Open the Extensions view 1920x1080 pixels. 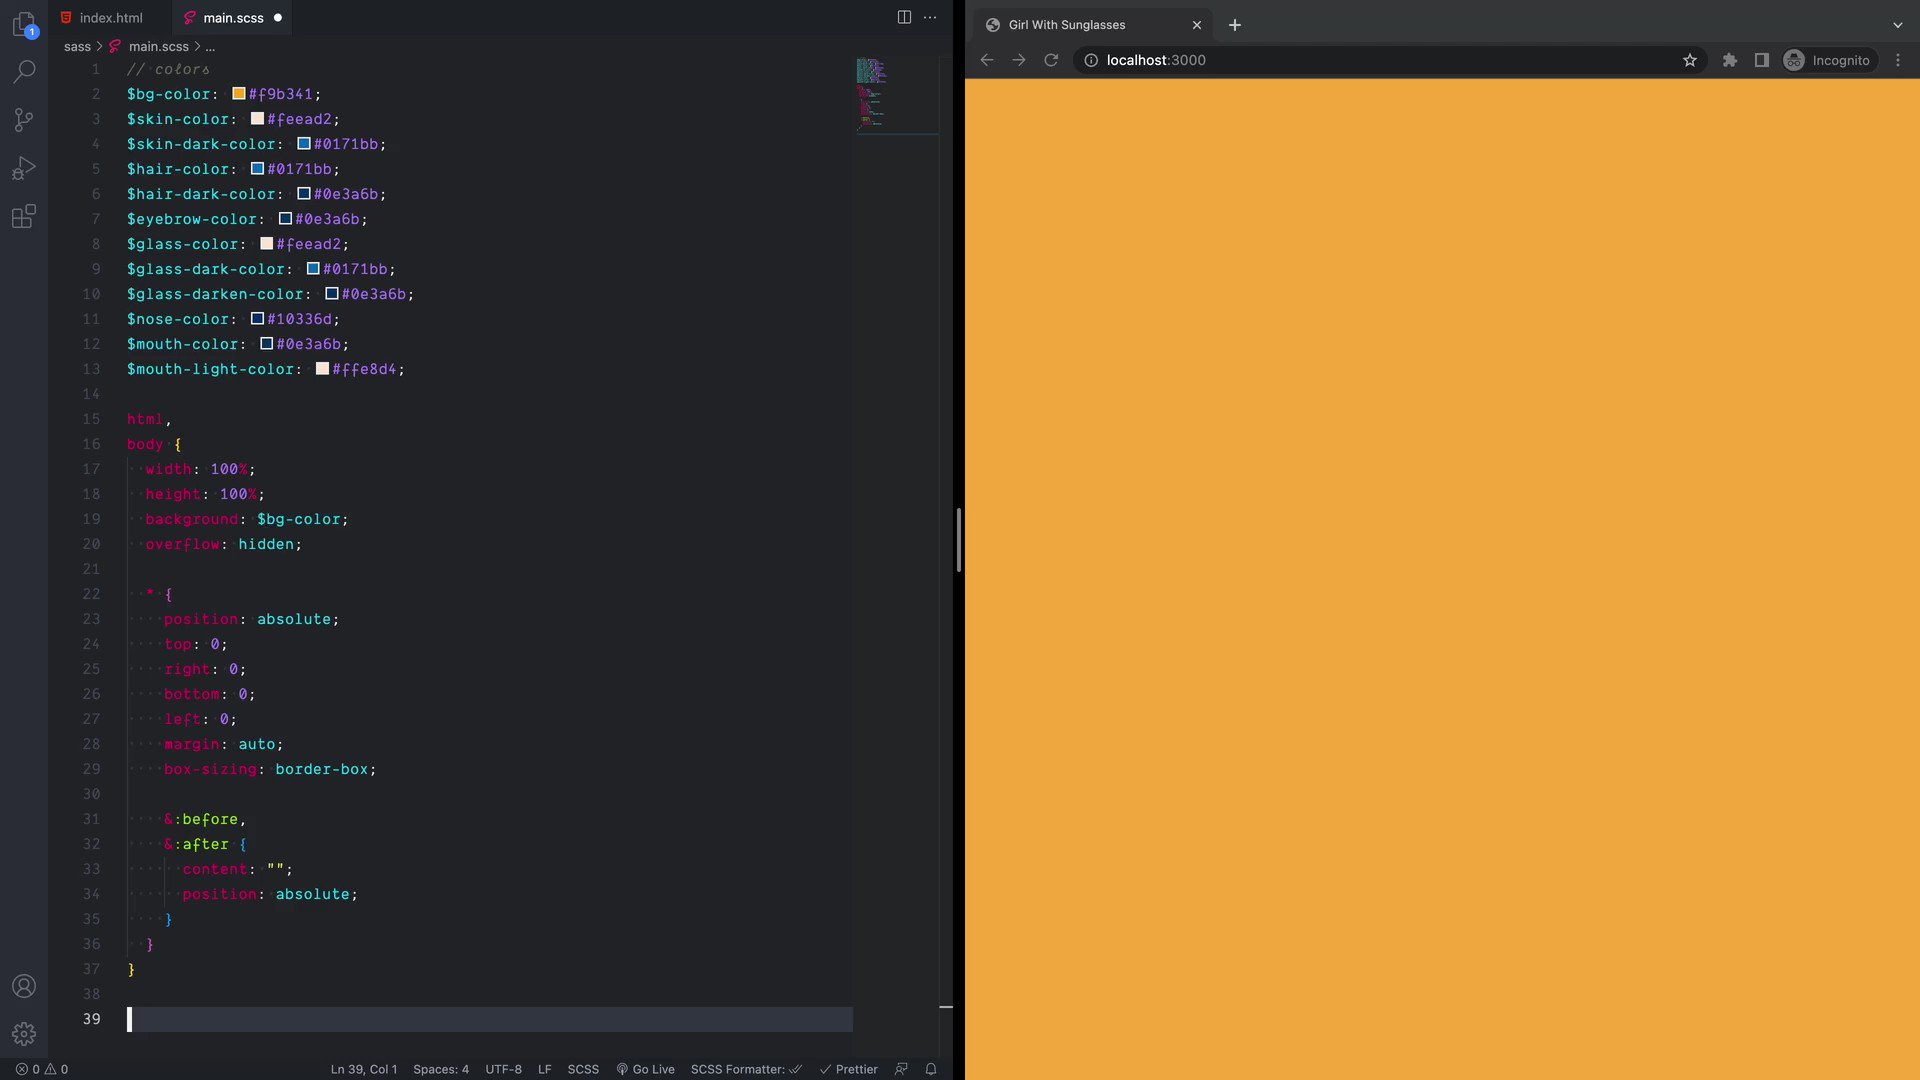pos(24,217)
